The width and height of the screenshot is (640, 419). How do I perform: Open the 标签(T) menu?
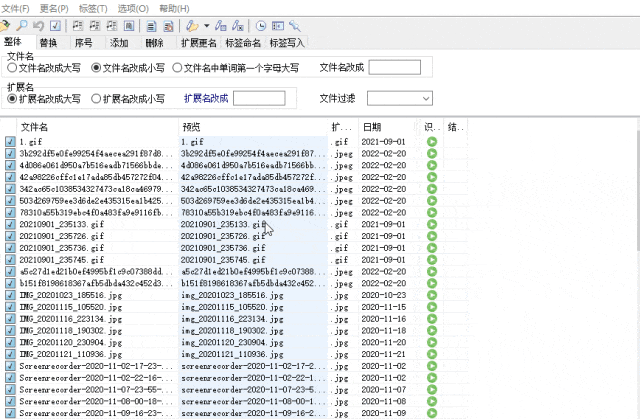tap(93, 8)
